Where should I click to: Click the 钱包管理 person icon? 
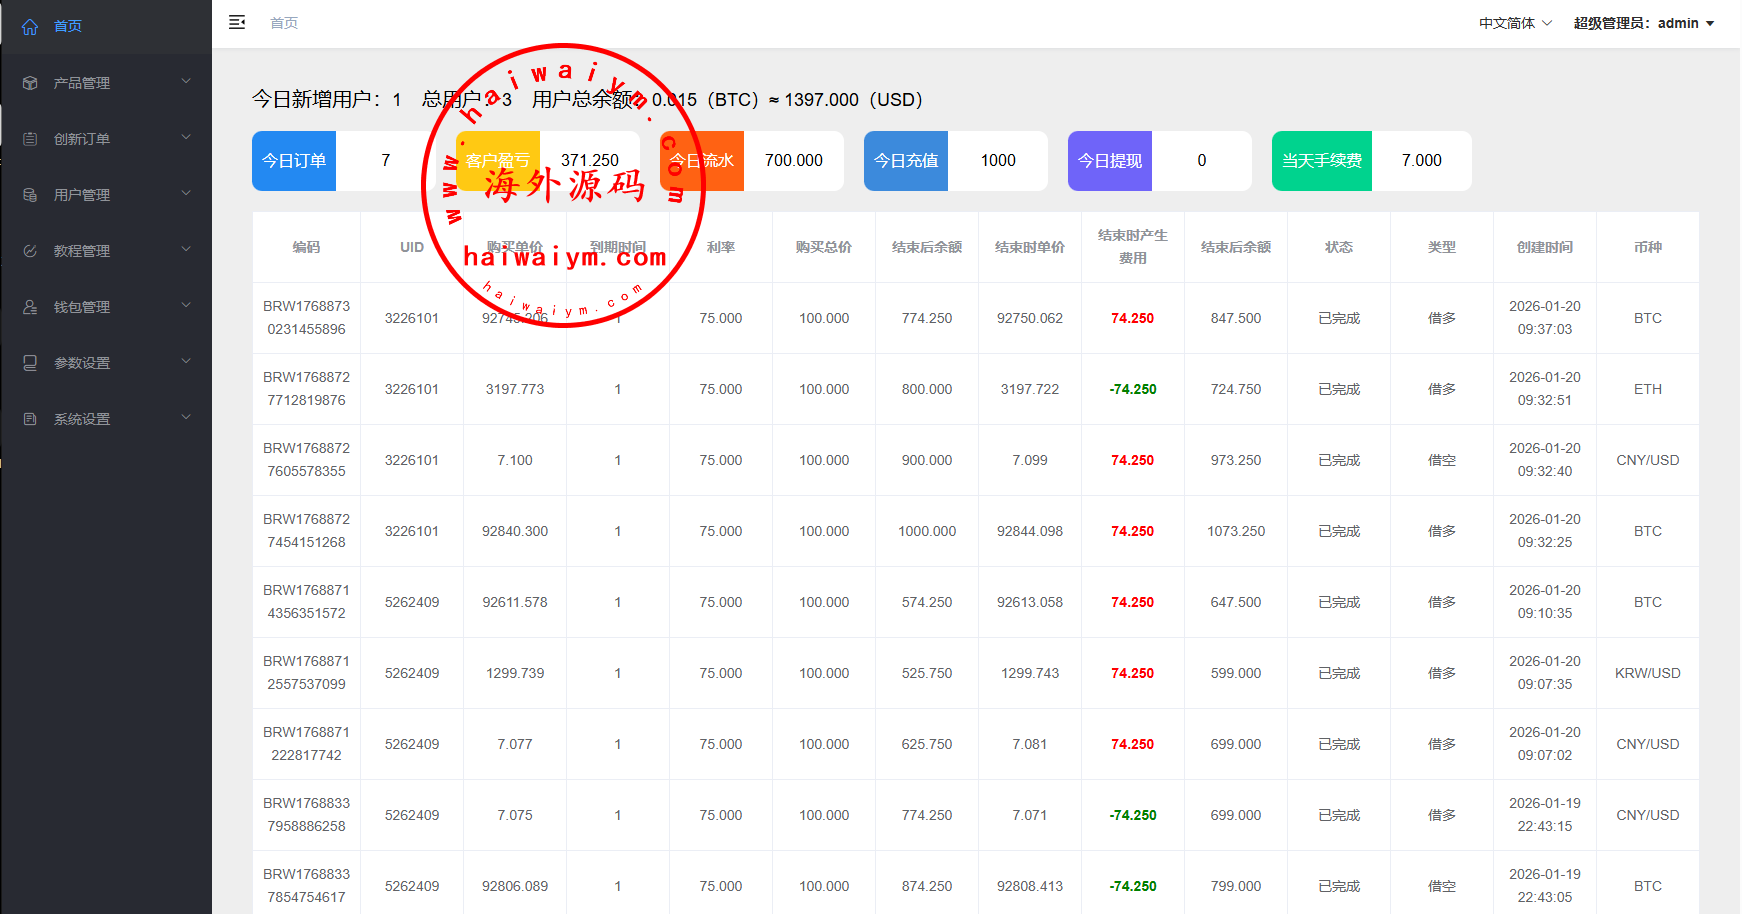[30, 307]
